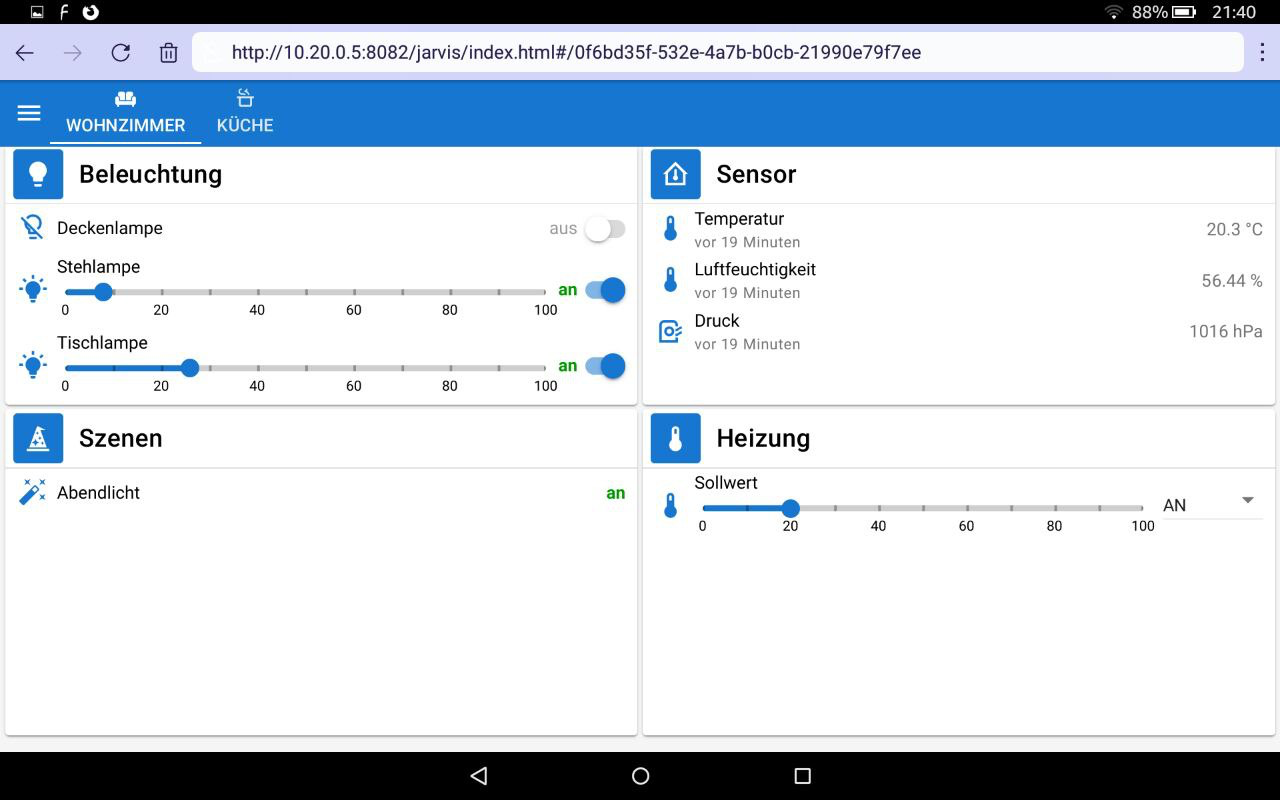This screenshot has height=800, width=1280.
Task: Click the Abendlicht scene label
Action: click(98, 492)
